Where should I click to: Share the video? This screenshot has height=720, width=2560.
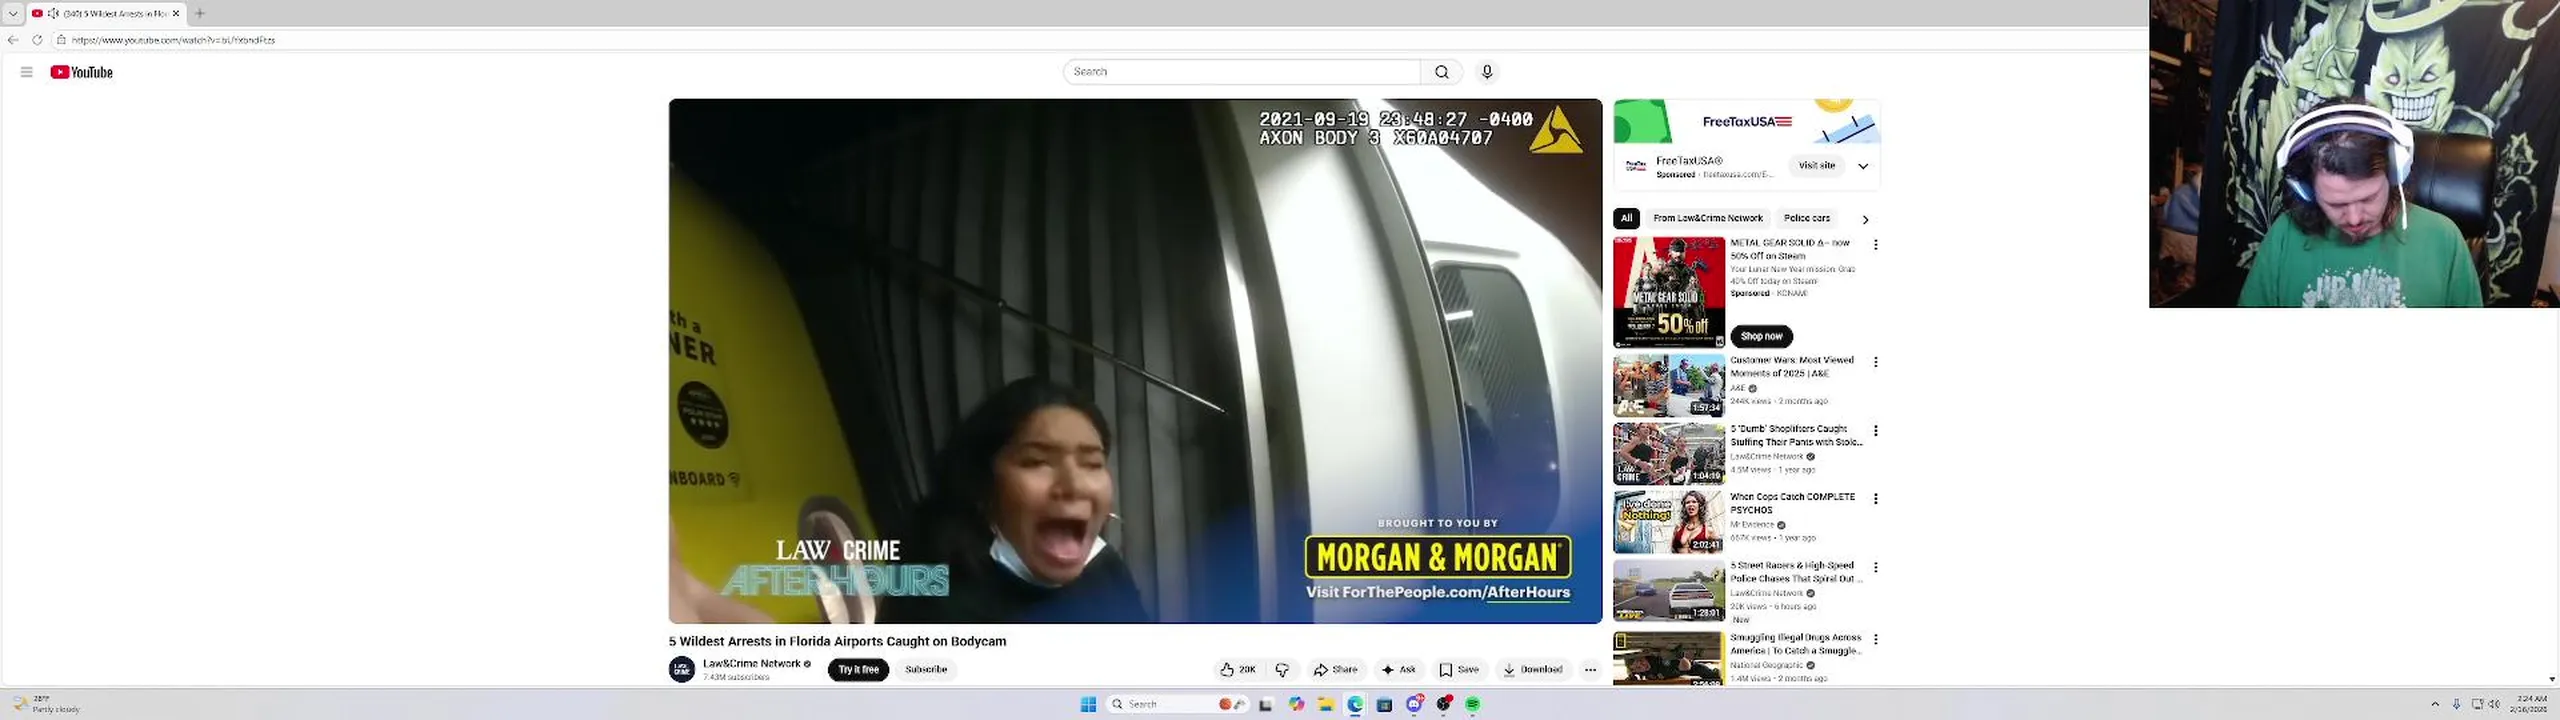point(1336,670)
